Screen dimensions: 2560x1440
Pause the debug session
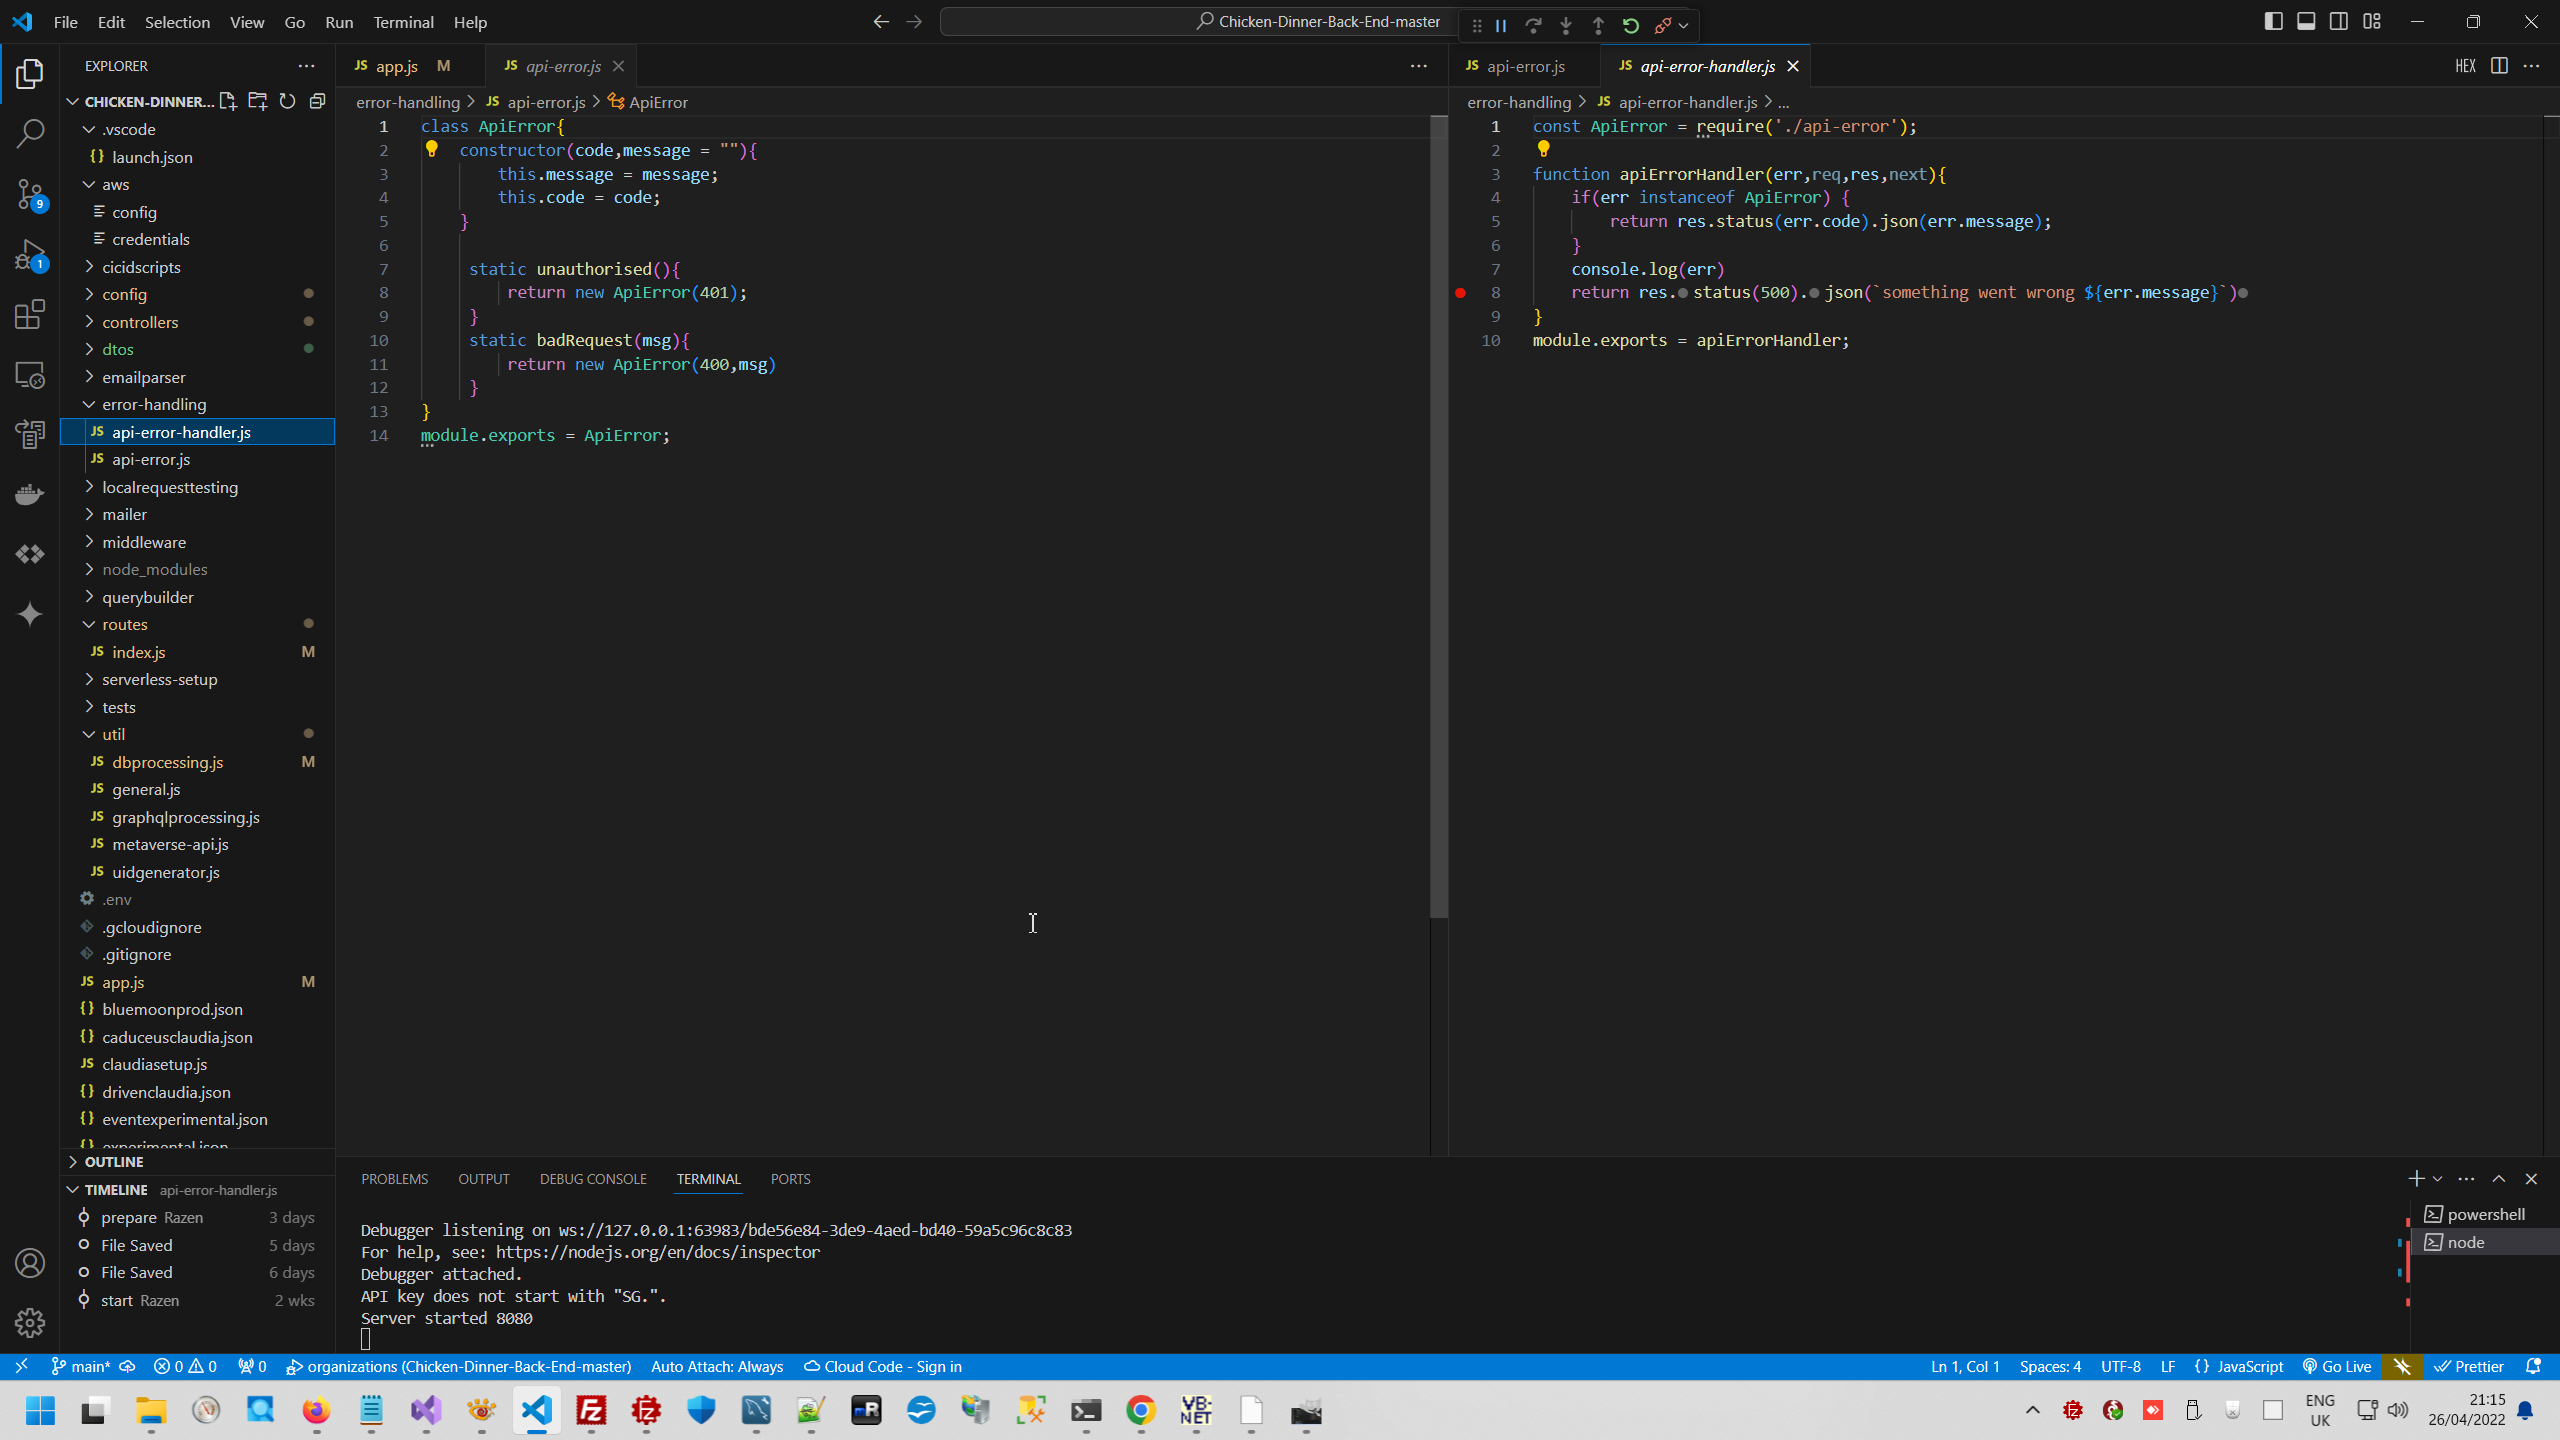point(1501,25)
